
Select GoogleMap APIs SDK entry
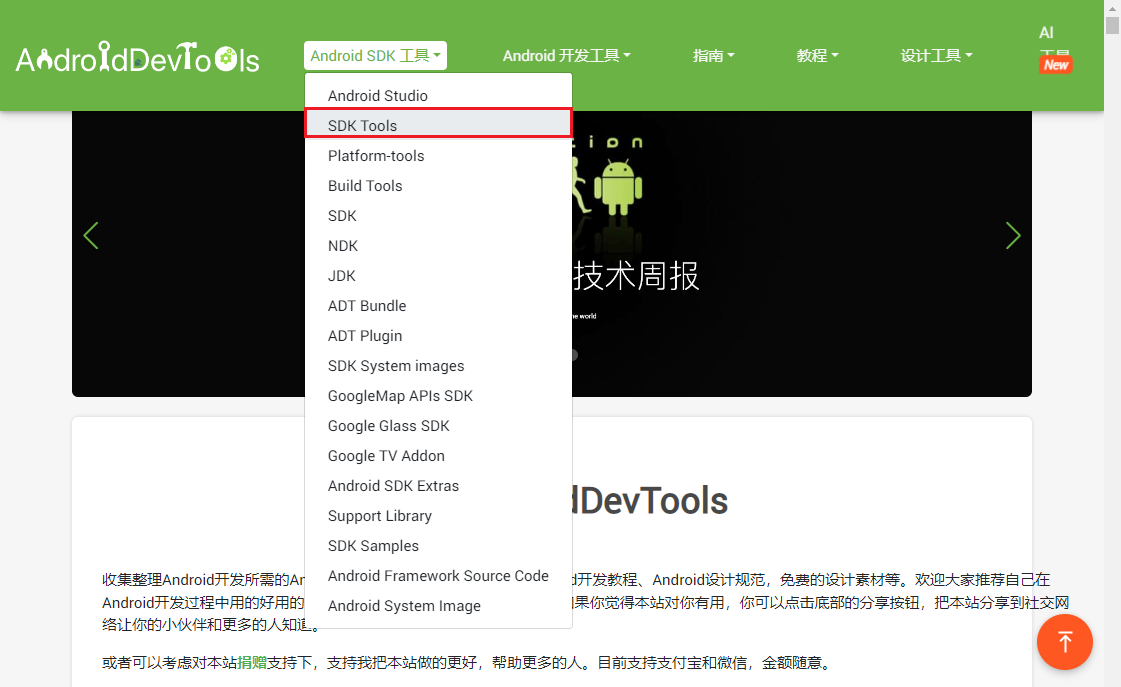(438, 396)
